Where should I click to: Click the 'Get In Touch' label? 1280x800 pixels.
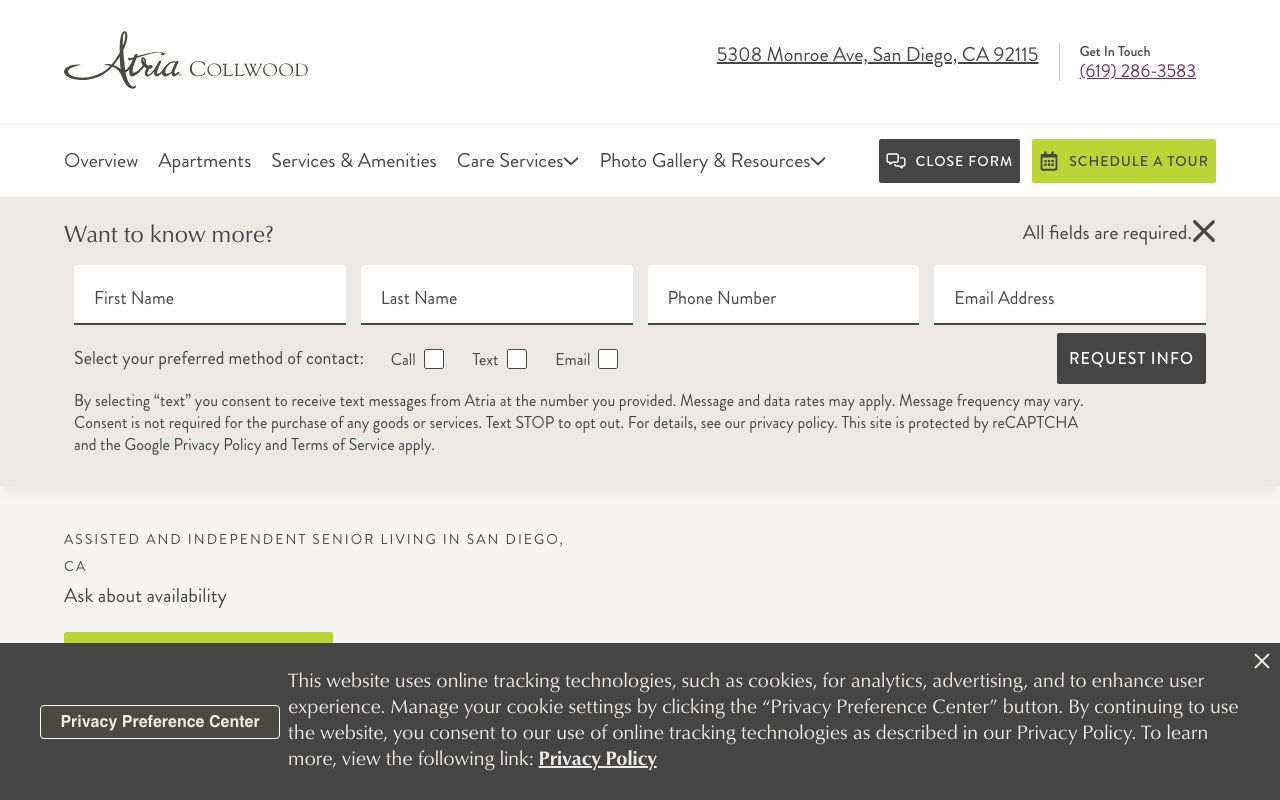pos(1115,51)
